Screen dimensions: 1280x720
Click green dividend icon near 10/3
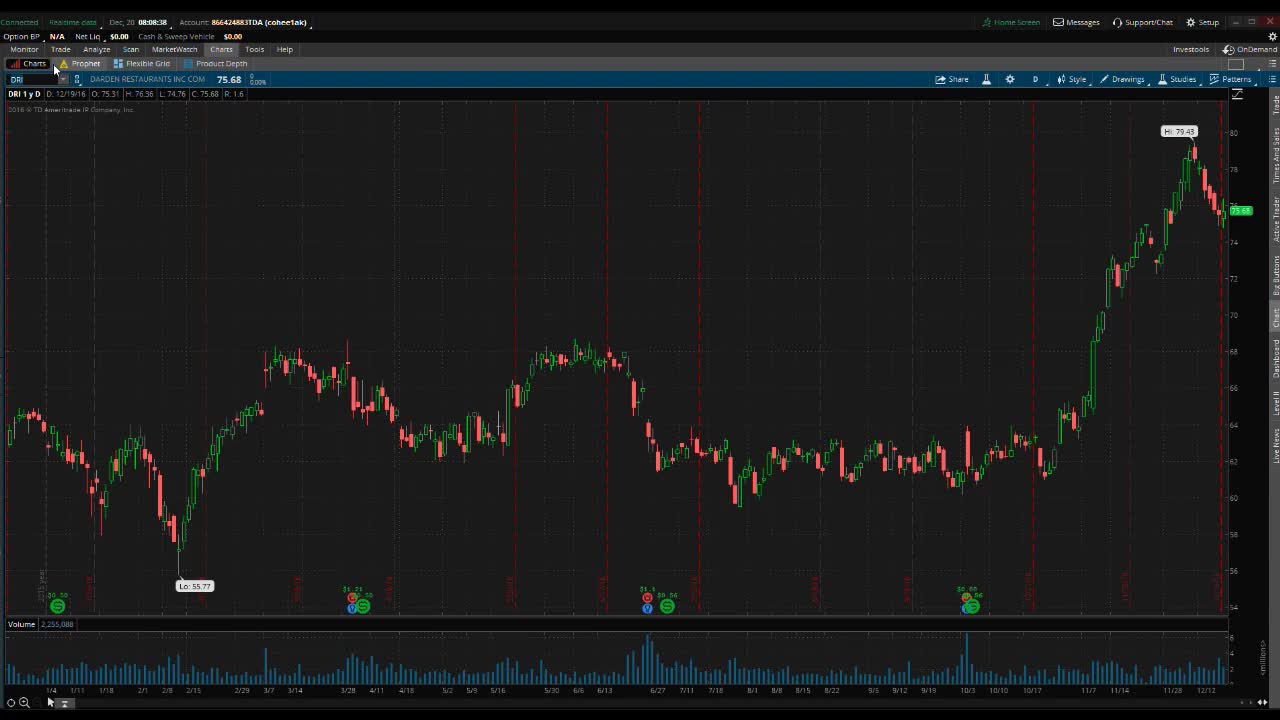tap(971, 606)
